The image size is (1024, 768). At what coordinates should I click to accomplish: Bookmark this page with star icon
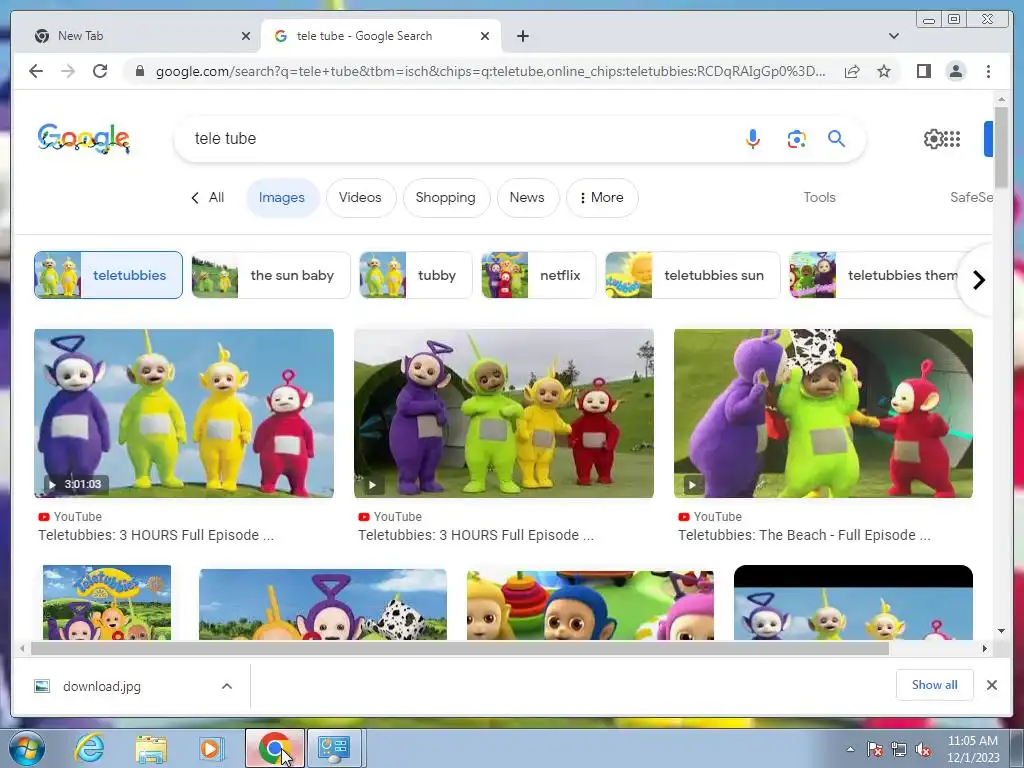pyautogui.click(x=884, y=71)
